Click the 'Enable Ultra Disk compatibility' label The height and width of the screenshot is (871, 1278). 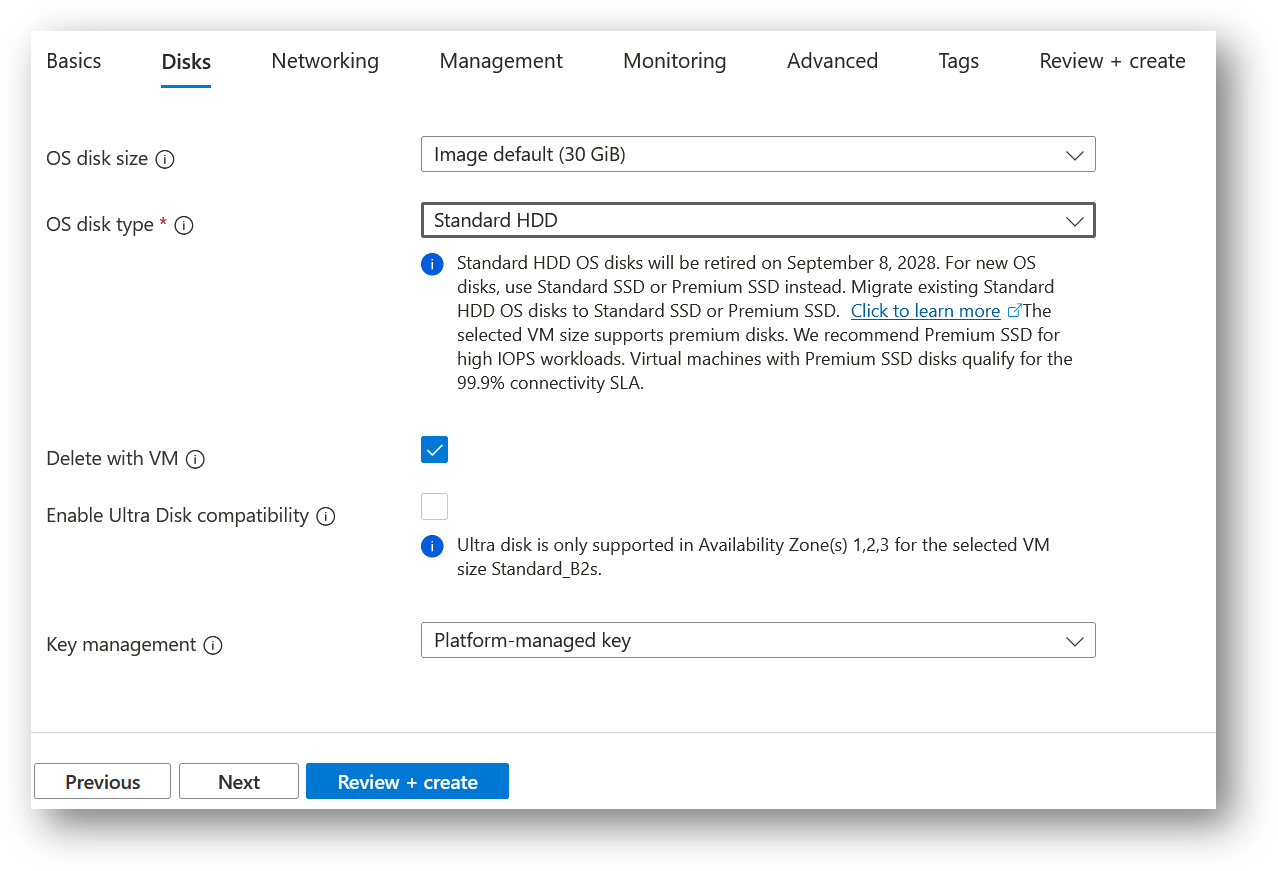click(x=177, y=516)
